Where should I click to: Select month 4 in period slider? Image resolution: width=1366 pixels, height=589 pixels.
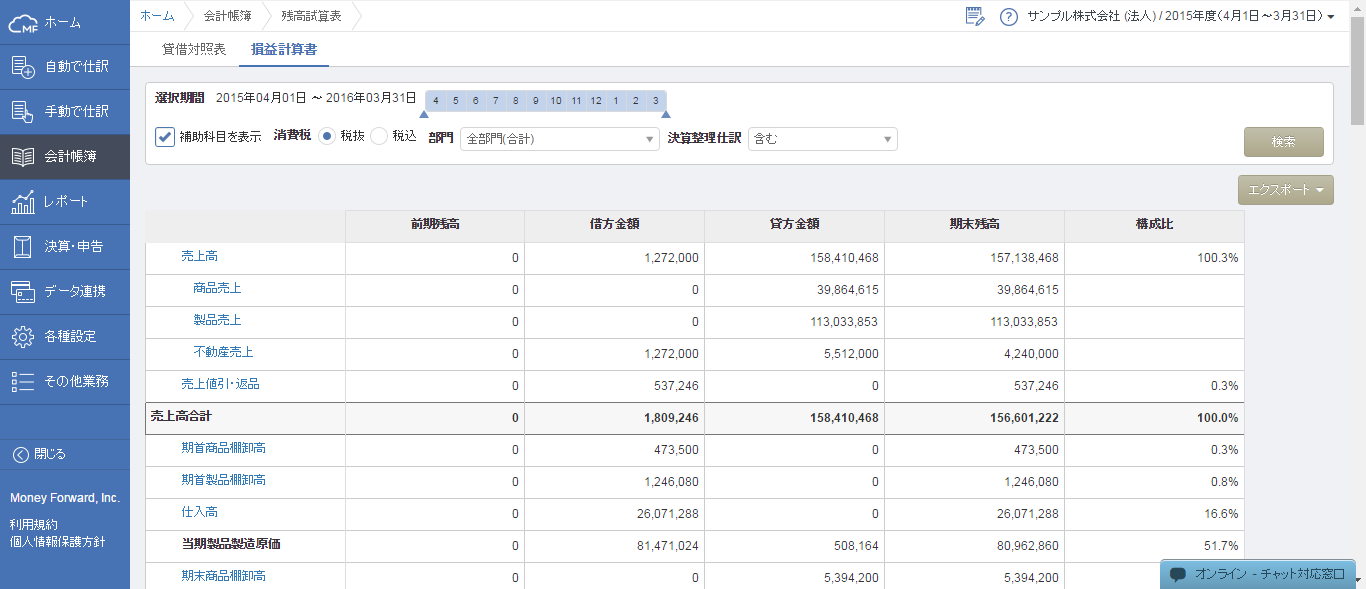[436, 101]
